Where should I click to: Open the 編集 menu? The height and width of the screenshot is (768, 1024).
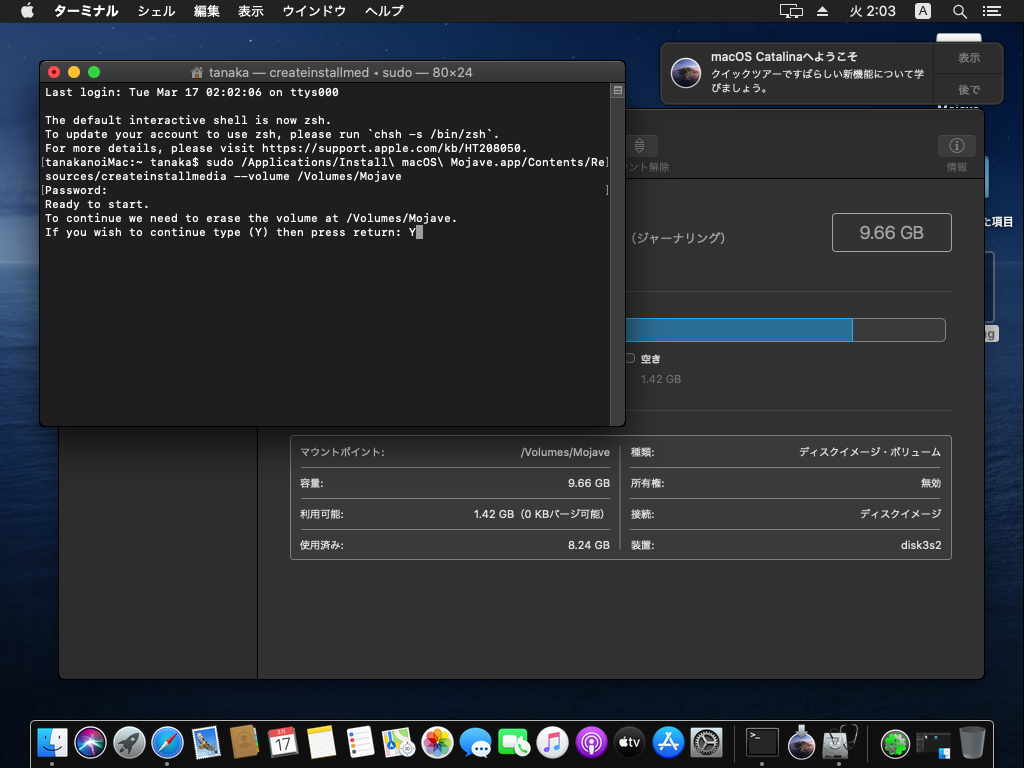click(x=206, y=11)
